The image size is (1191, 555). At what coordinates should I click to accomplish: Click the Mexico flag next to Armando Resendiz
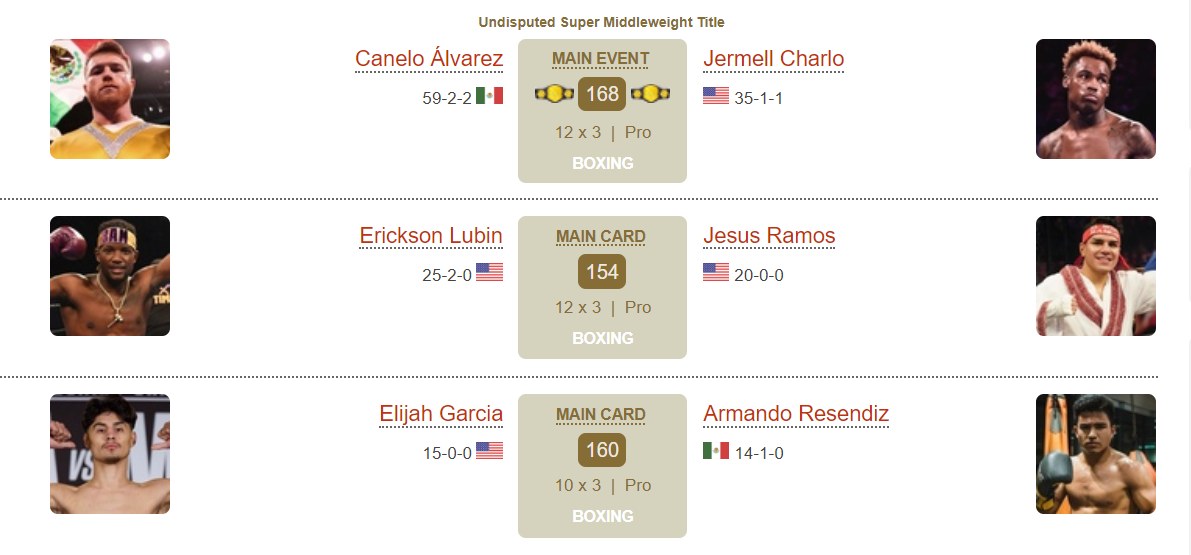tap(716, 451)
